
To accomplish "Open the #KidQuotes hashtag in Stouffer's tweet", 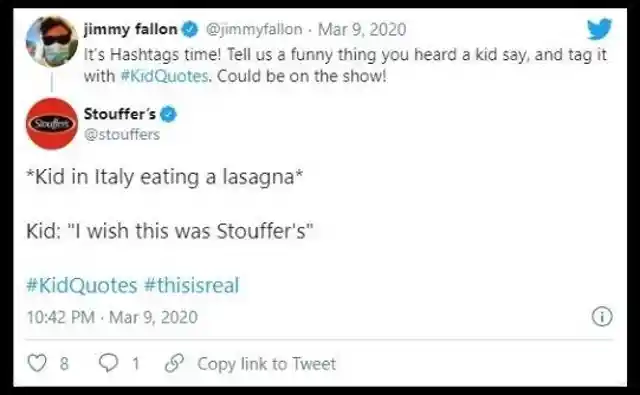I will [82, 285].
